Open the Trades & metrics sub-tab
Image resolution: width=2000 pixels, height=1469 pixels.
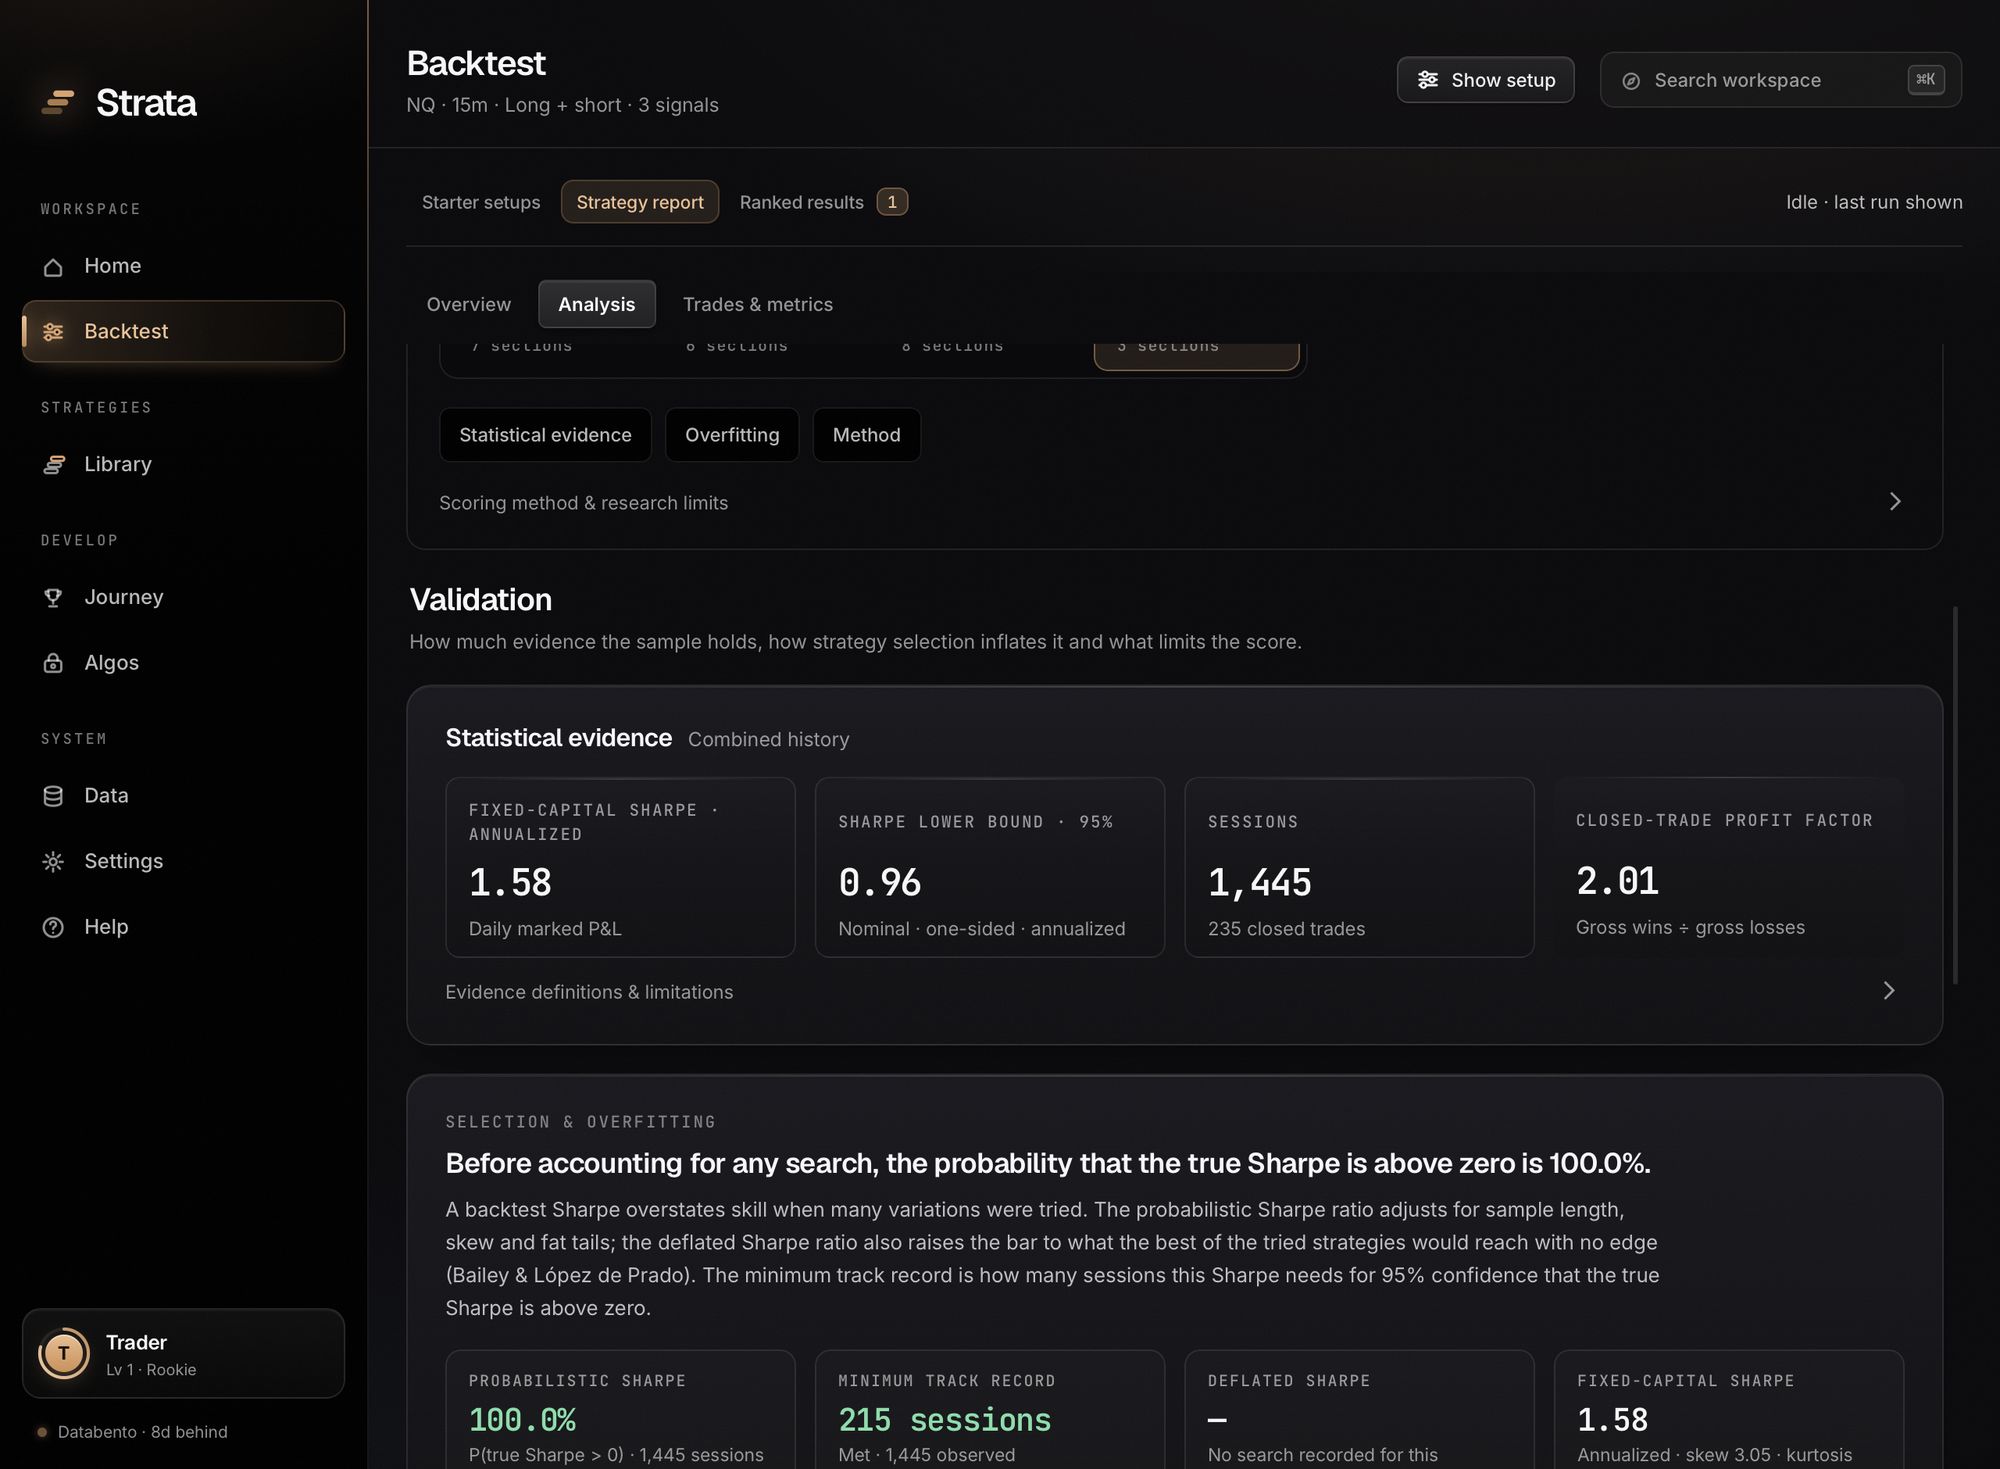click(758, 304)
